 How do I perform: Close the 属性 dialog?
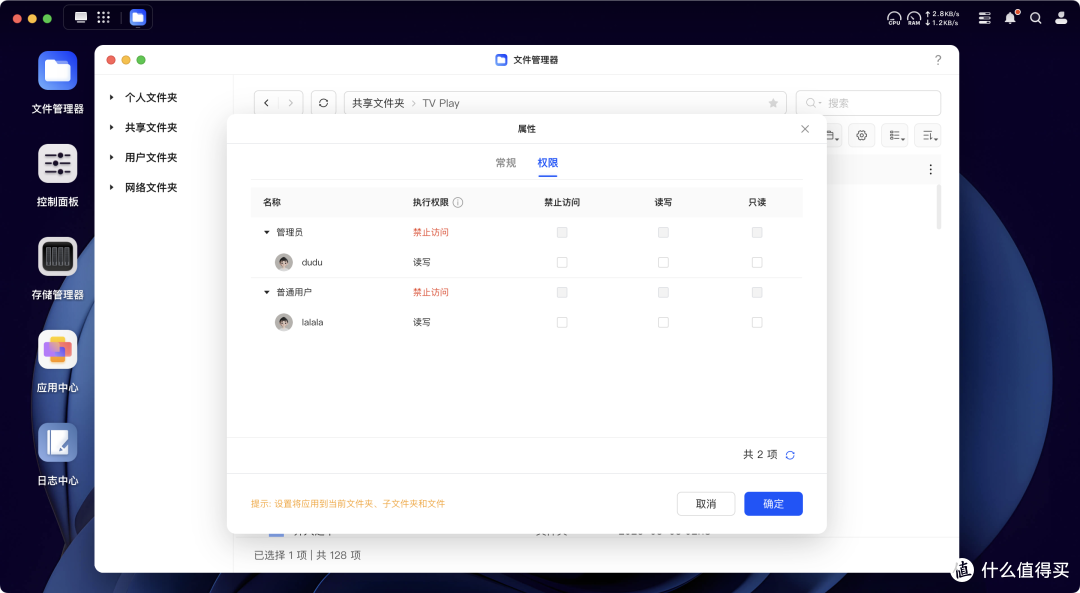click(x=804, y=129)
